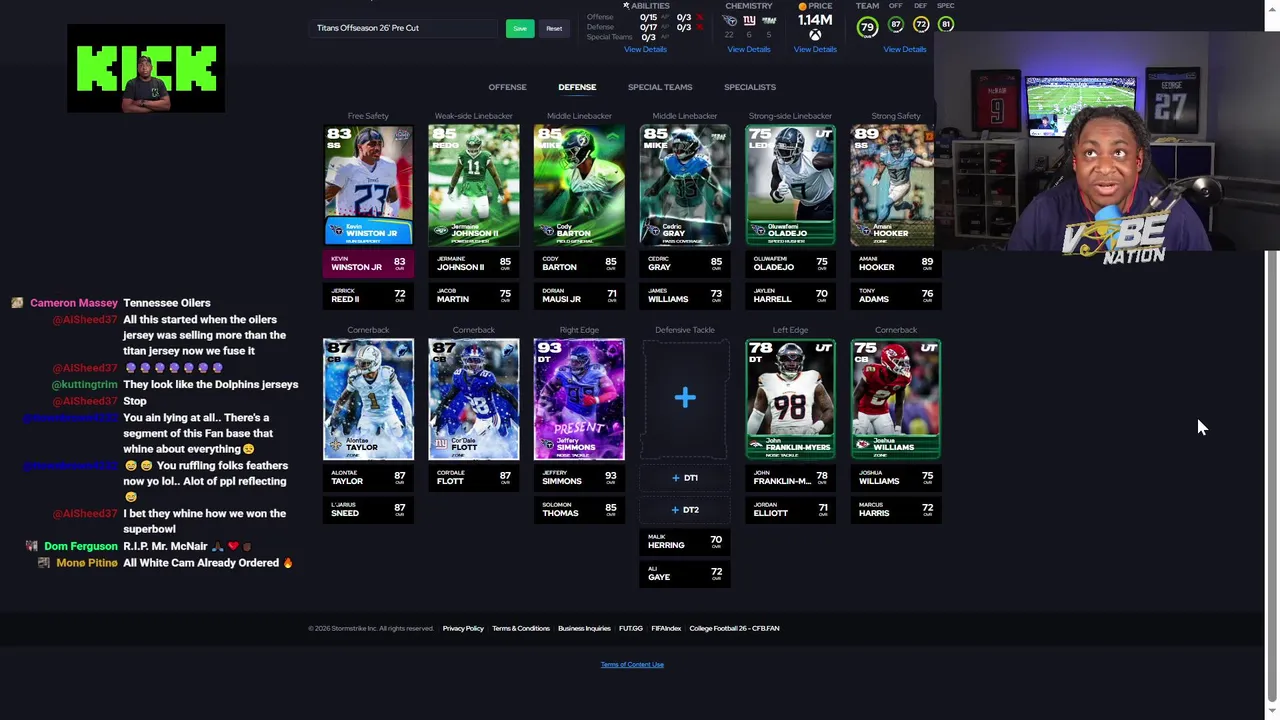1280x720 pixels.
Task: Select Oluwafemi Oladejo 75 row
Action: pos(790,263)
